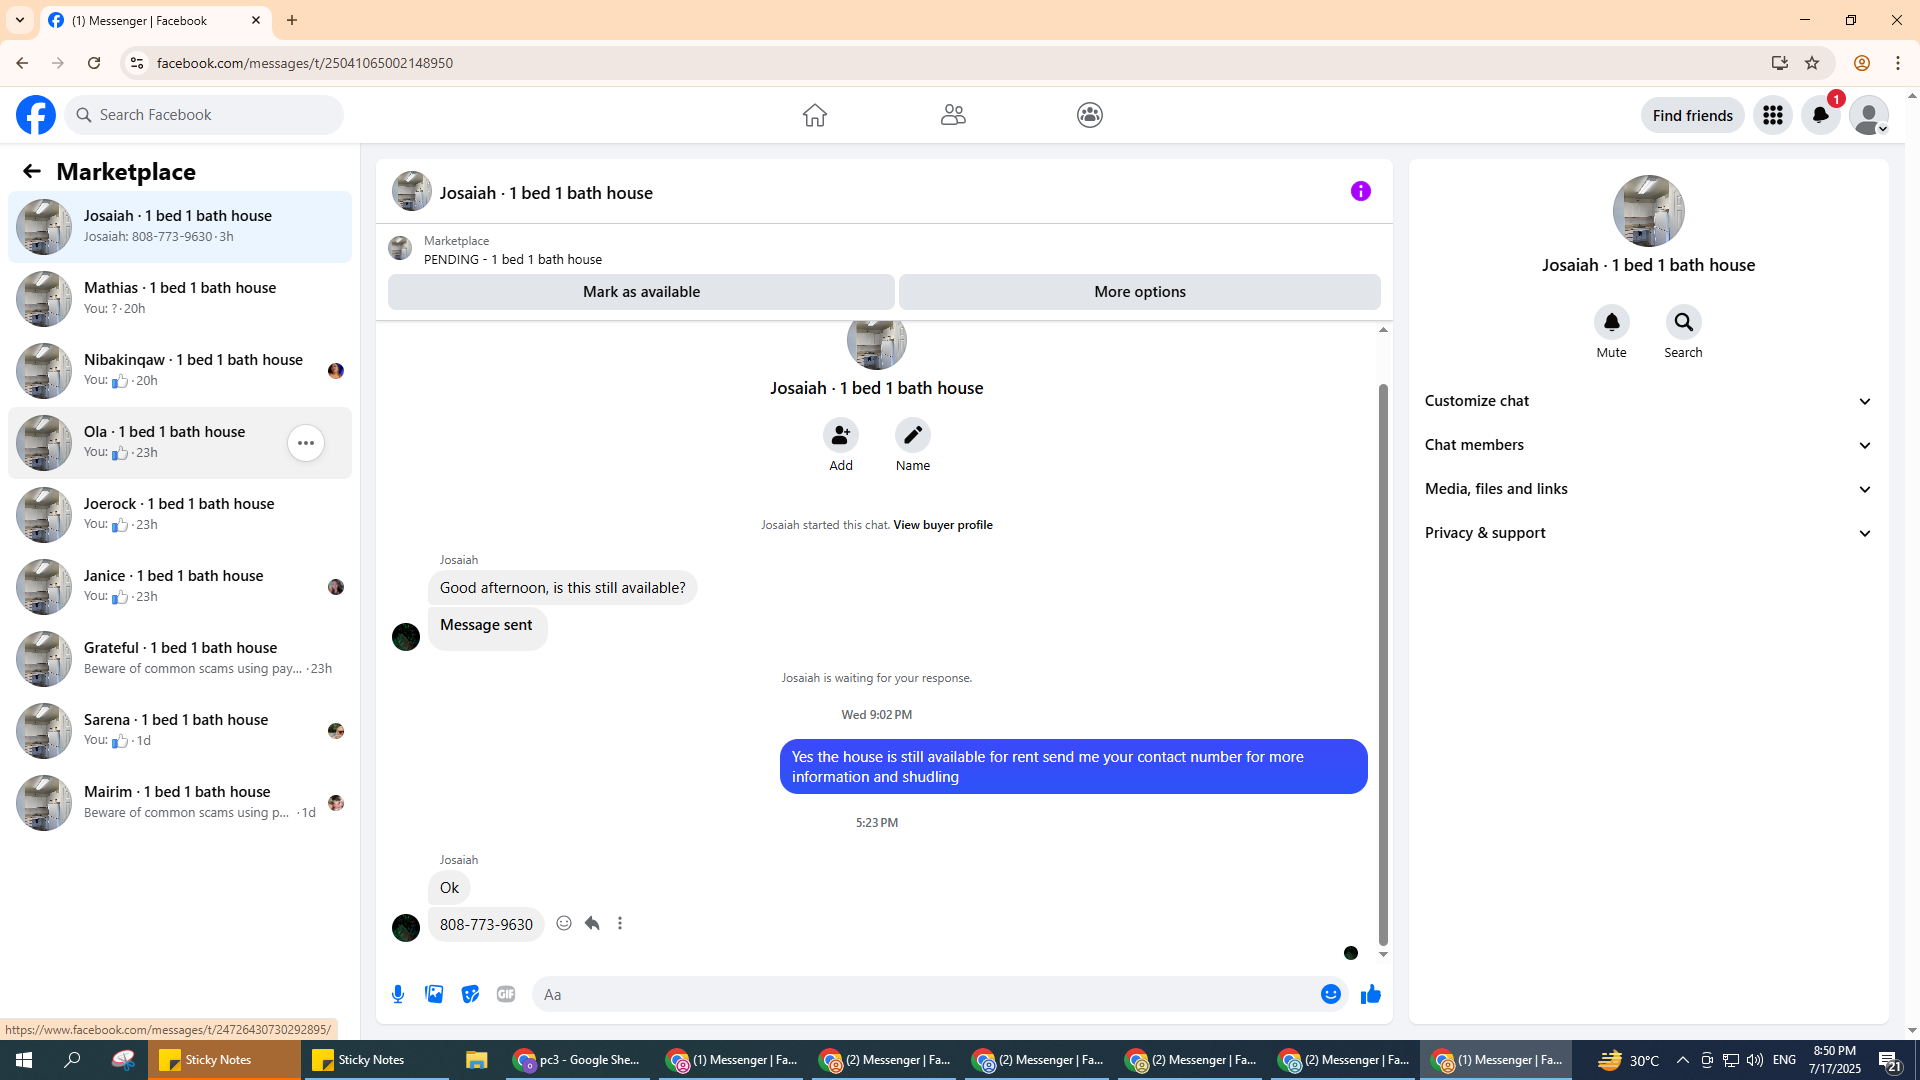
Task: Choose a sticker
Action: click(470, 994)
